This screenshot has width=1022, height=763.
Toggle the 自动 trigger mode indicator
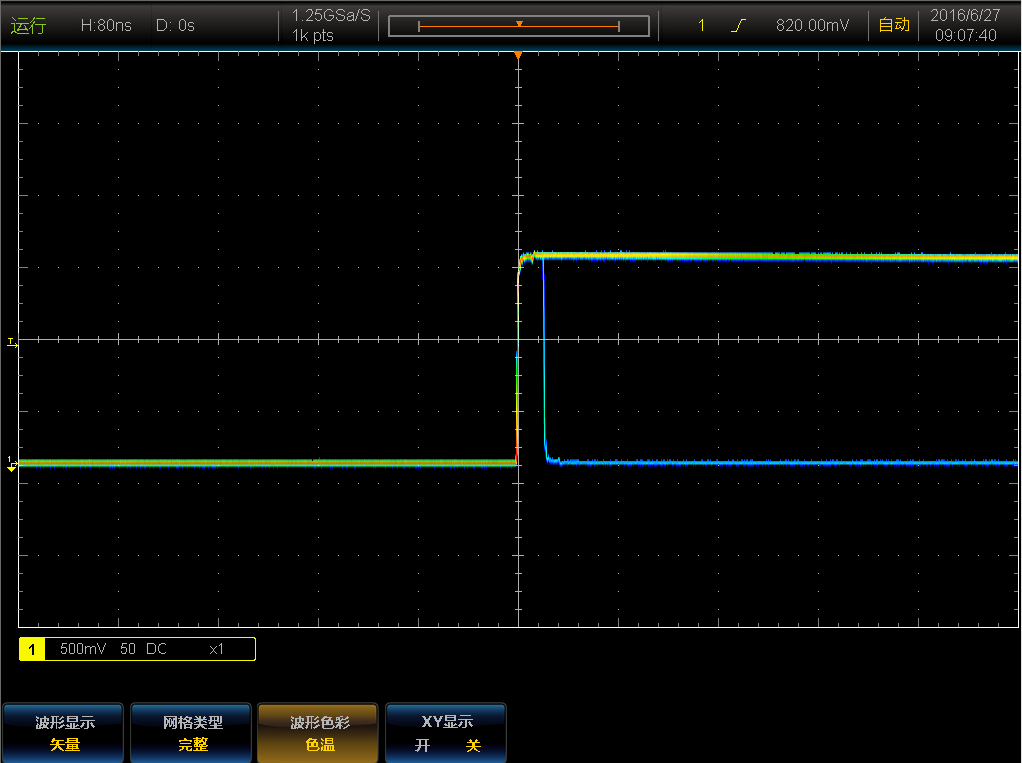[x=893, y=25]
